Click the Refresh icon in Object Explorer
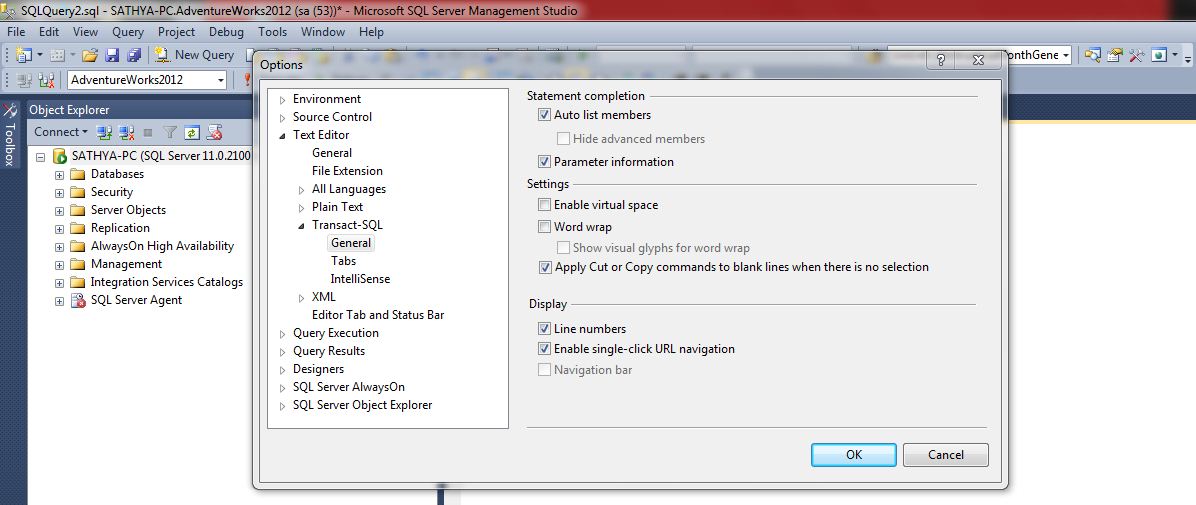 (192, 133)
